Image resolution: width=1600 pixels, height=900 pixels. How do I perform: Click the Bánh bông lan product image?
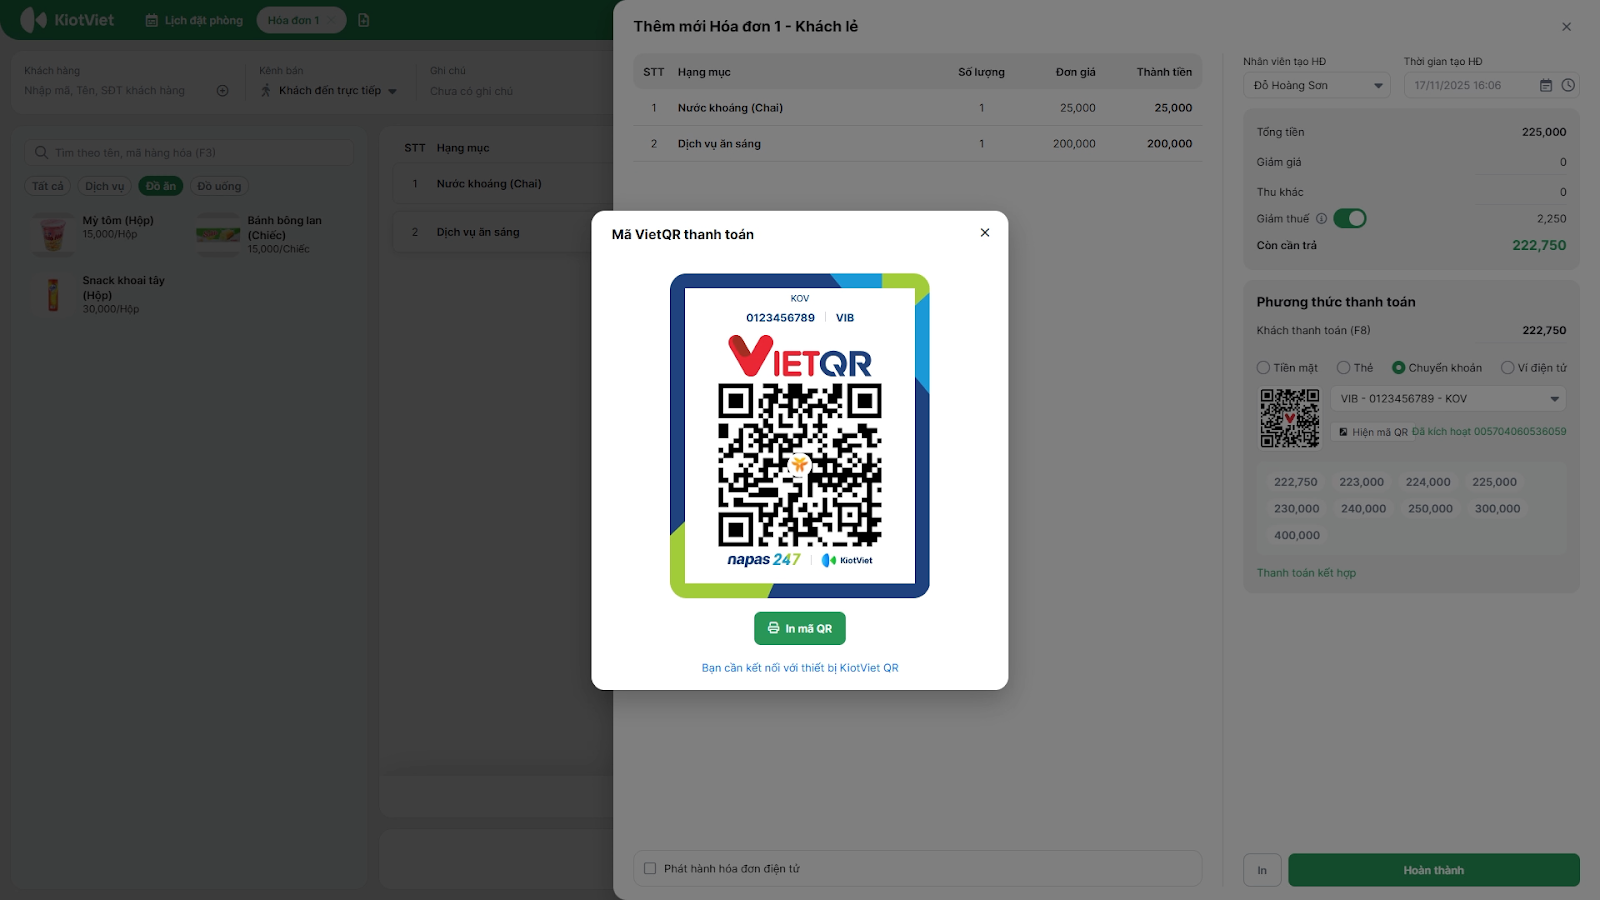click(x=218, y=234)
